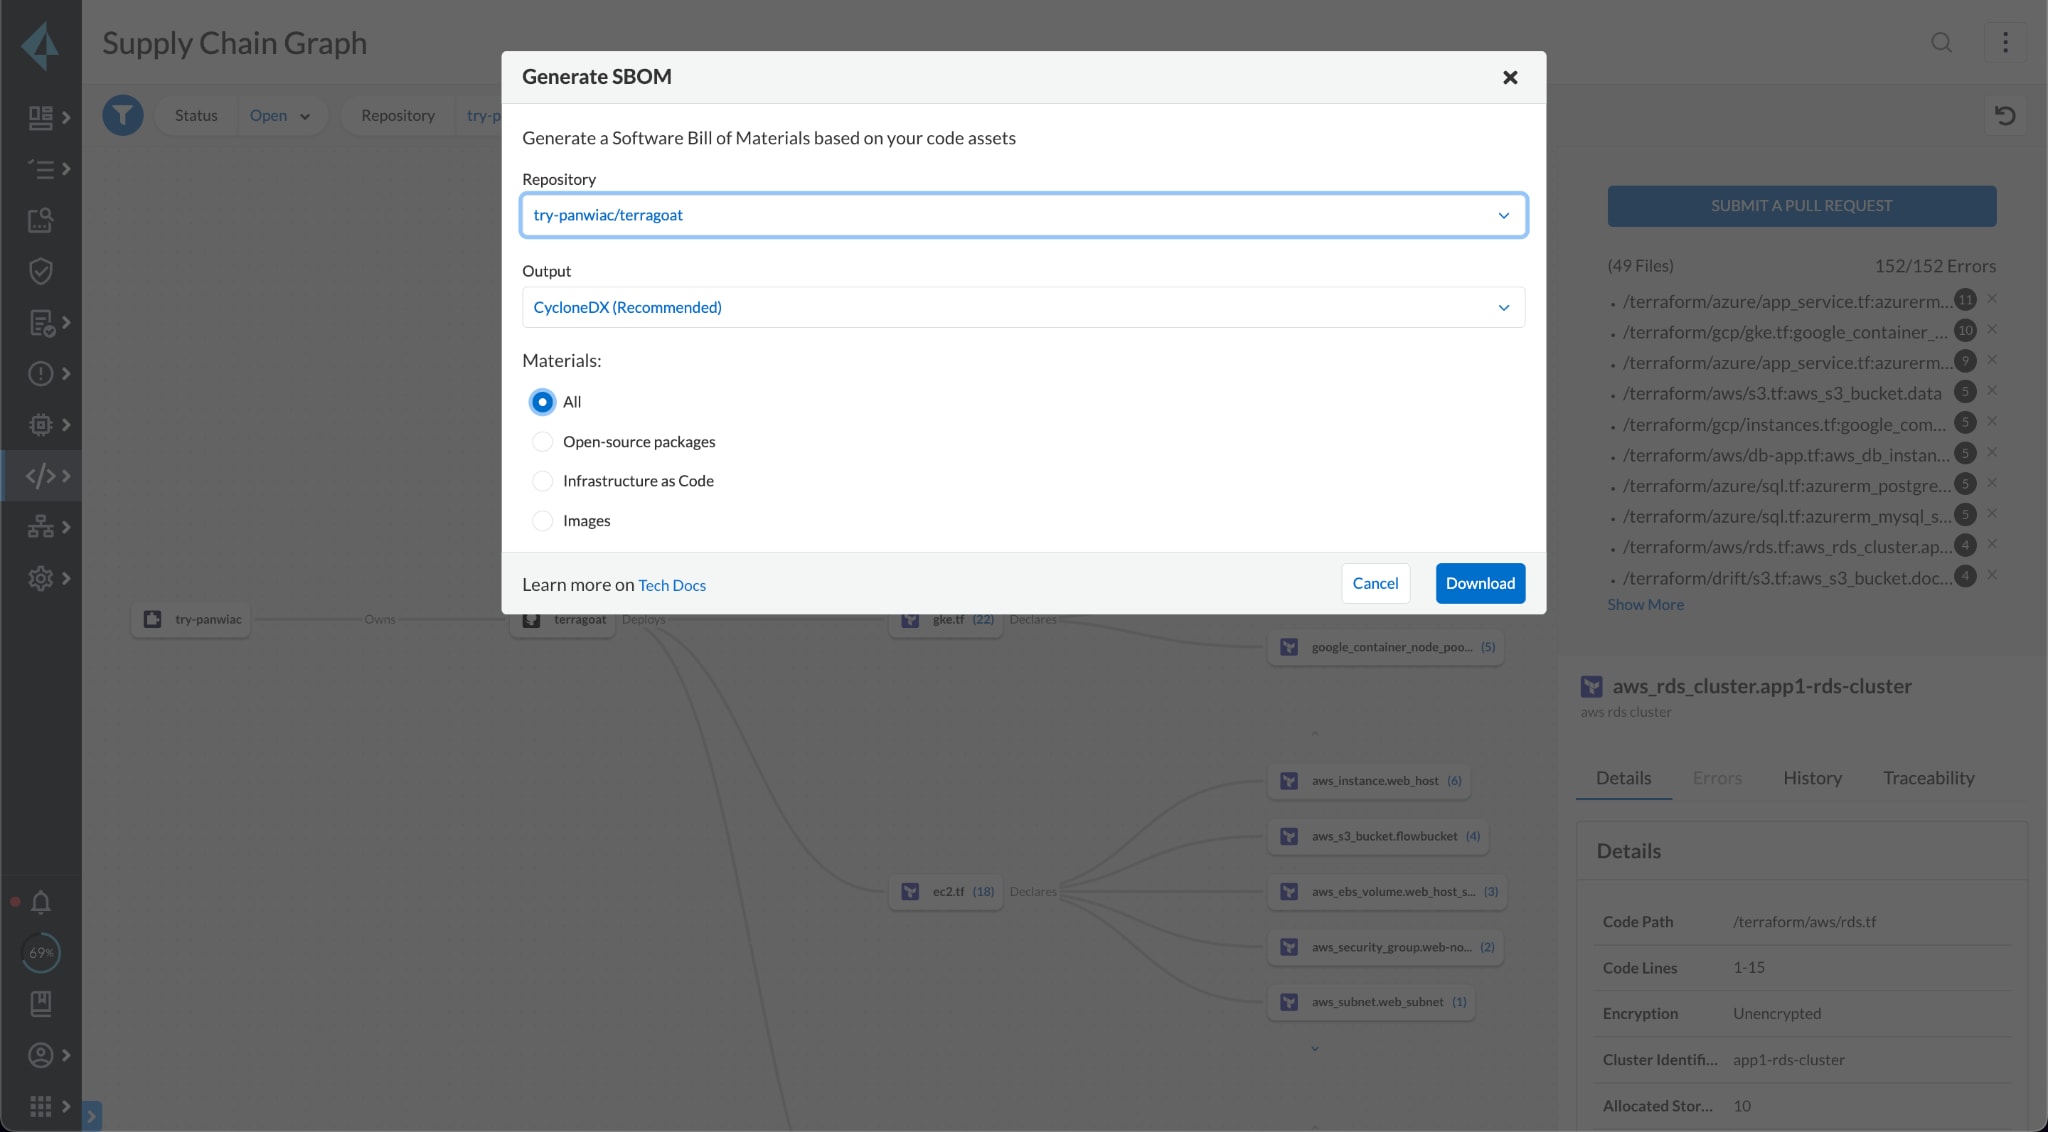
Task: Select the graph/network topology icon
Action: point(39,528)
